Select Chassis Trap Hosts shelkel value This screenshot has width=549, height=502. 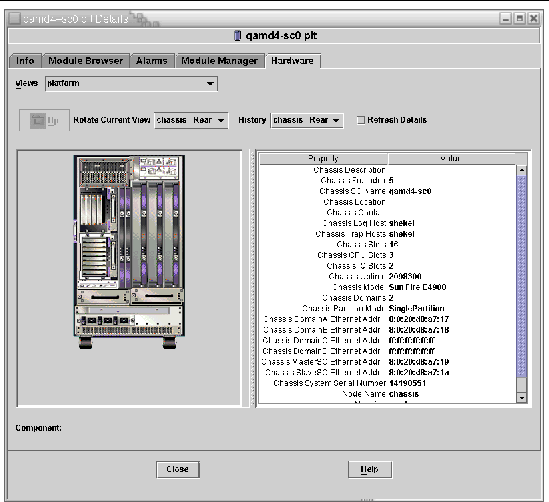click(x=402, y=234)
